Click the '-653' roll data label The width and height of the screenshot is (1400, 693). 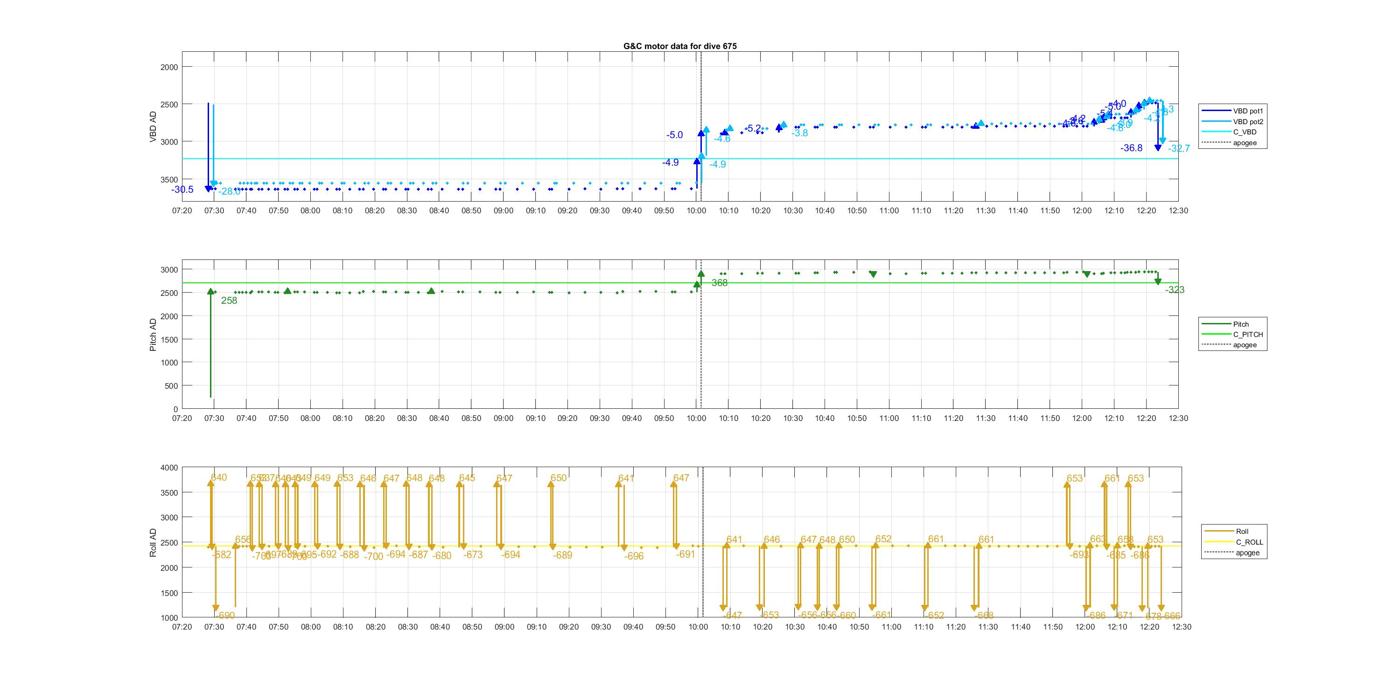tap(769, 616)
